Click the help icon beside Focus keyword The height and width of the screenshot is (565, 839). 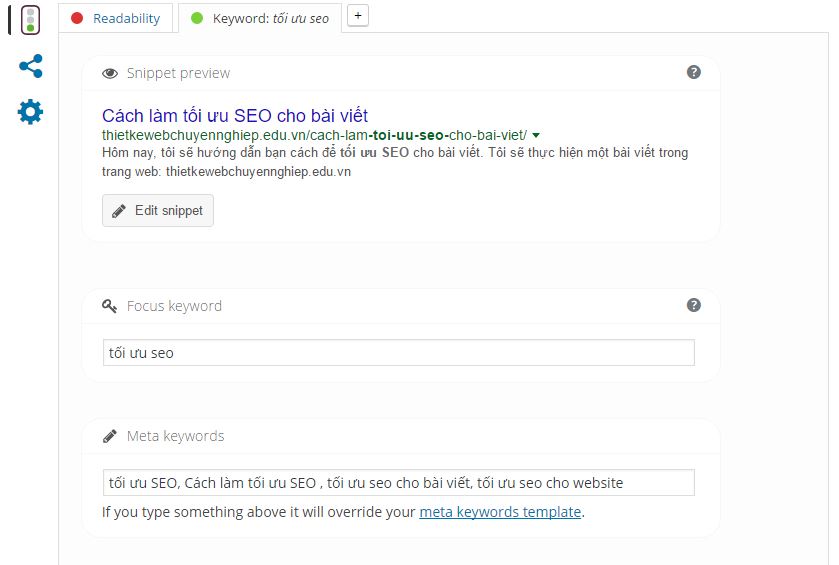coord(694,305)
